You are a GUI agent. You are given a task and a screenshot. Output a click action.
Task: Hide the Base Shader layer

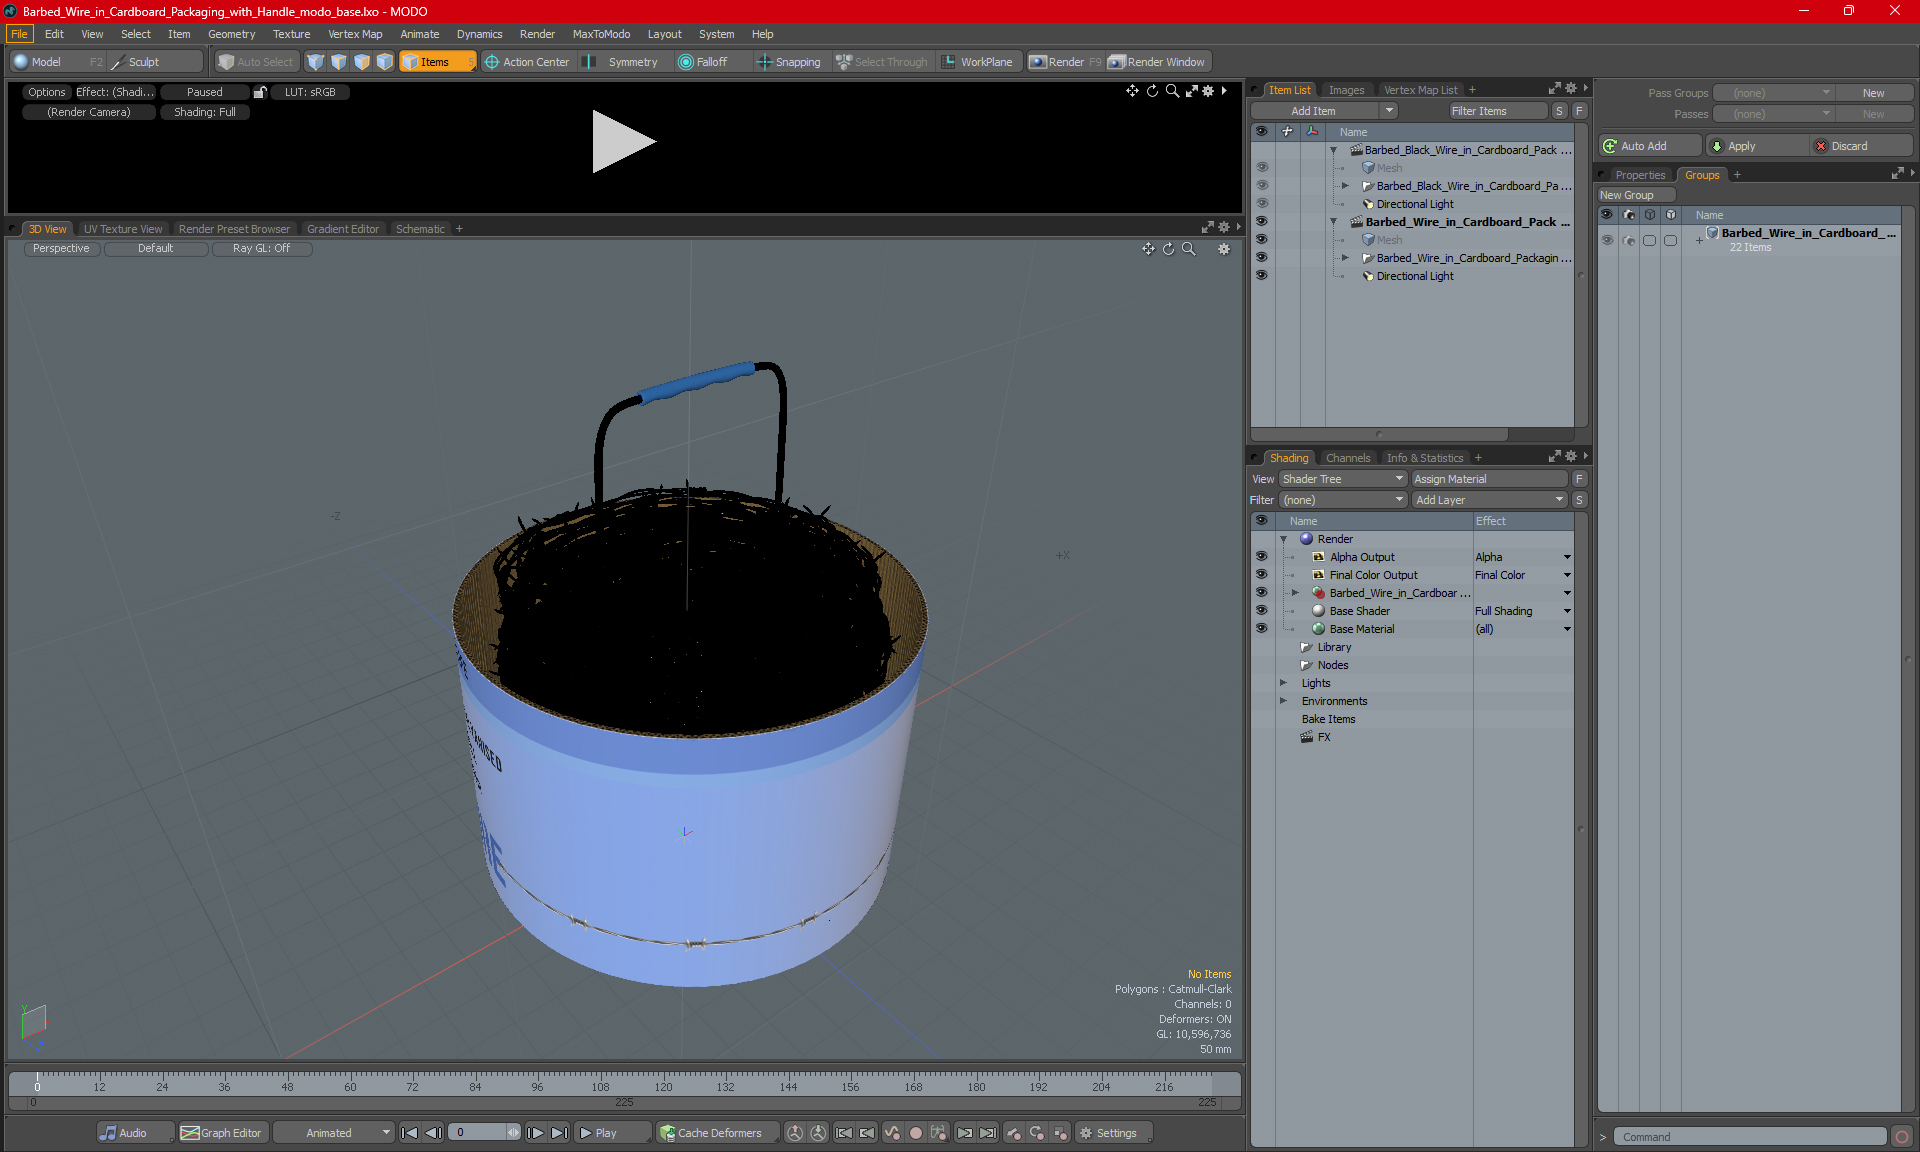coord(1261,611)
